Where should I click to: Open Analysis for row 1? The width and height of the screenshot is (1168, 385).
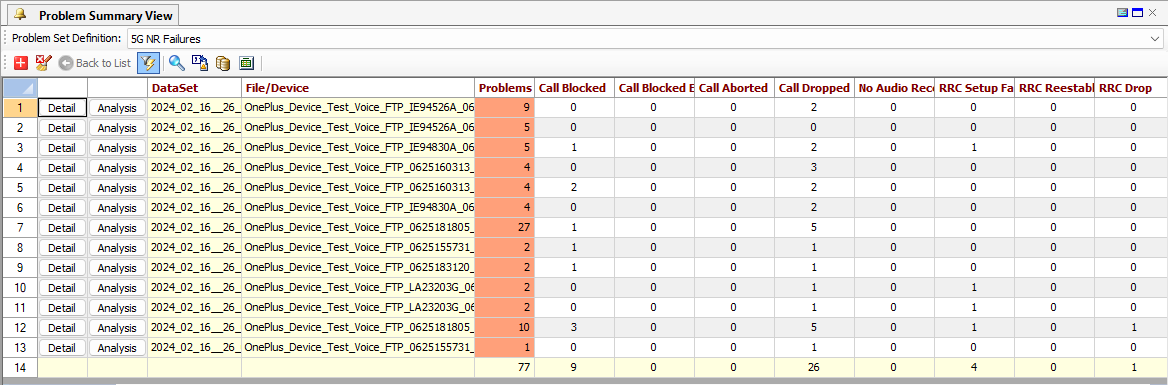(x=118, y=107)
